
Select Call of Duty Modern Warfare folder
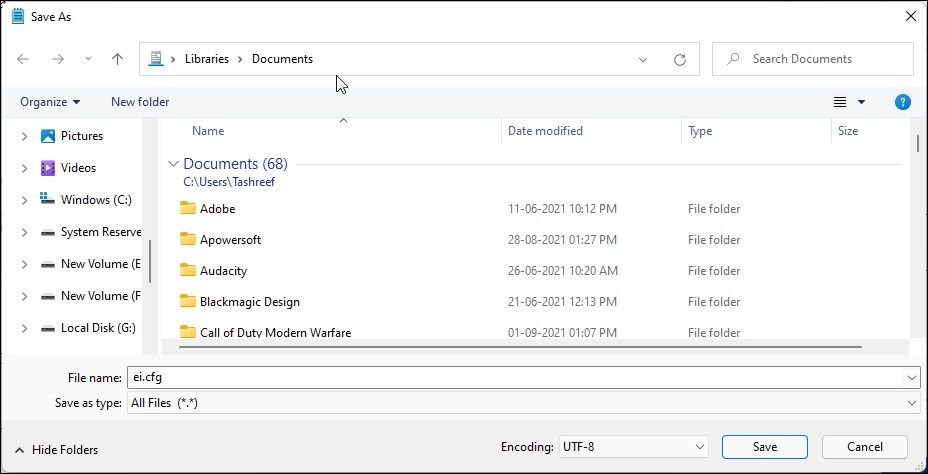275,332
